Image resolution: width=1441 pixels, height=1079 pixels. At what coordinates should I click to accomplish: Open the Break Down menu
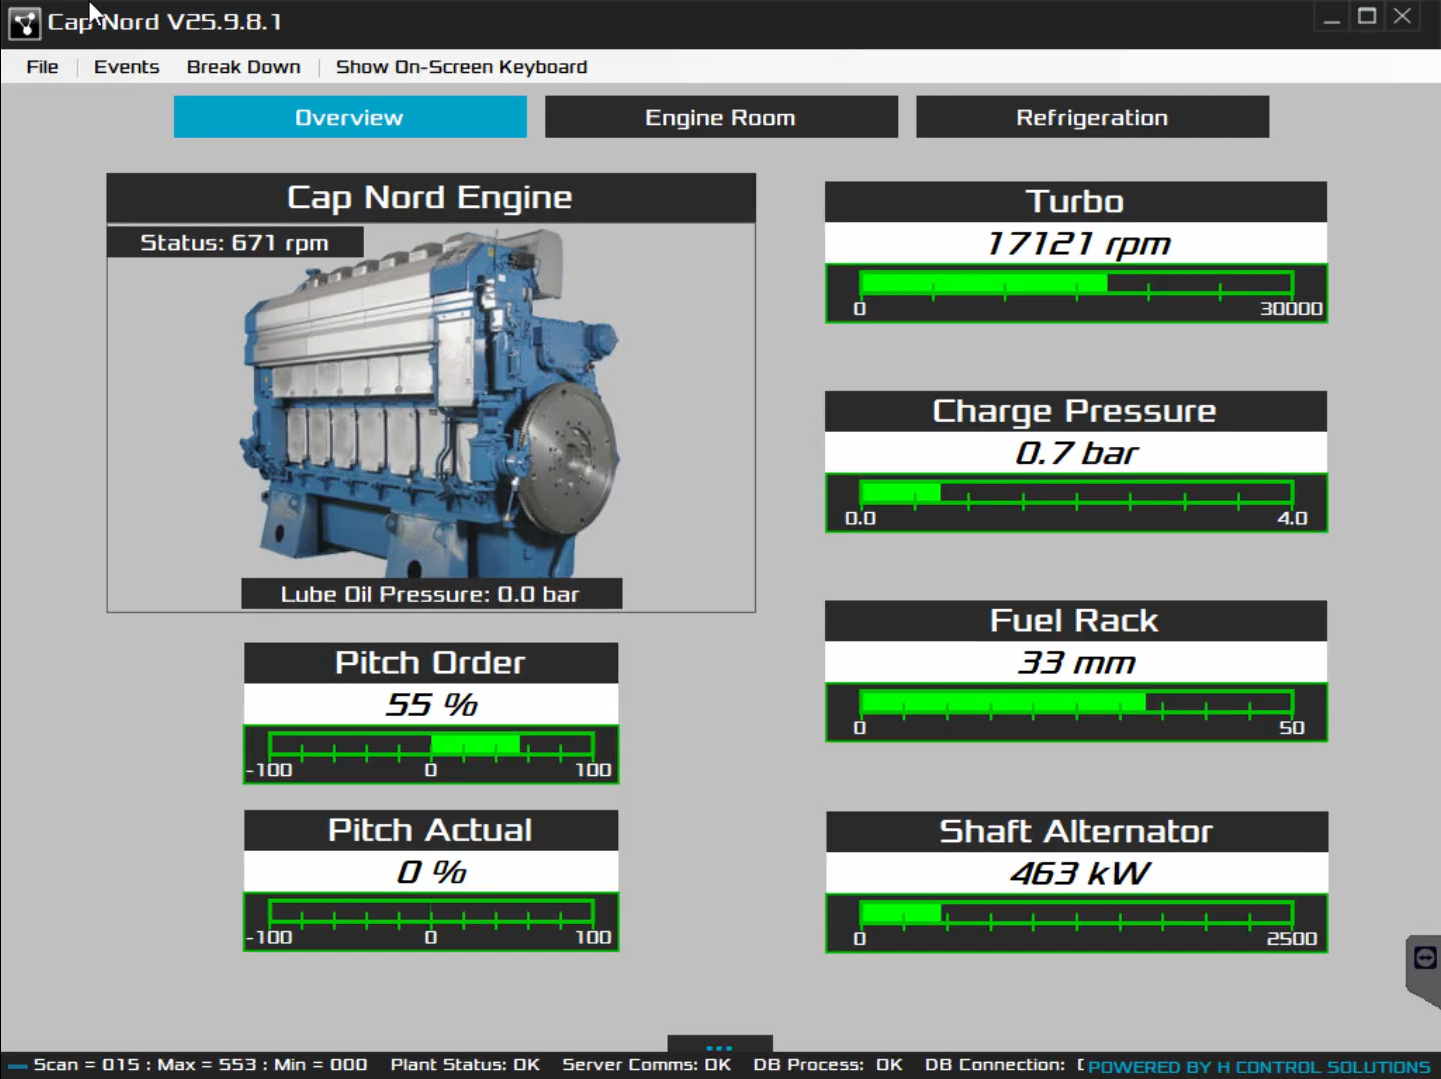coord(243,67)
